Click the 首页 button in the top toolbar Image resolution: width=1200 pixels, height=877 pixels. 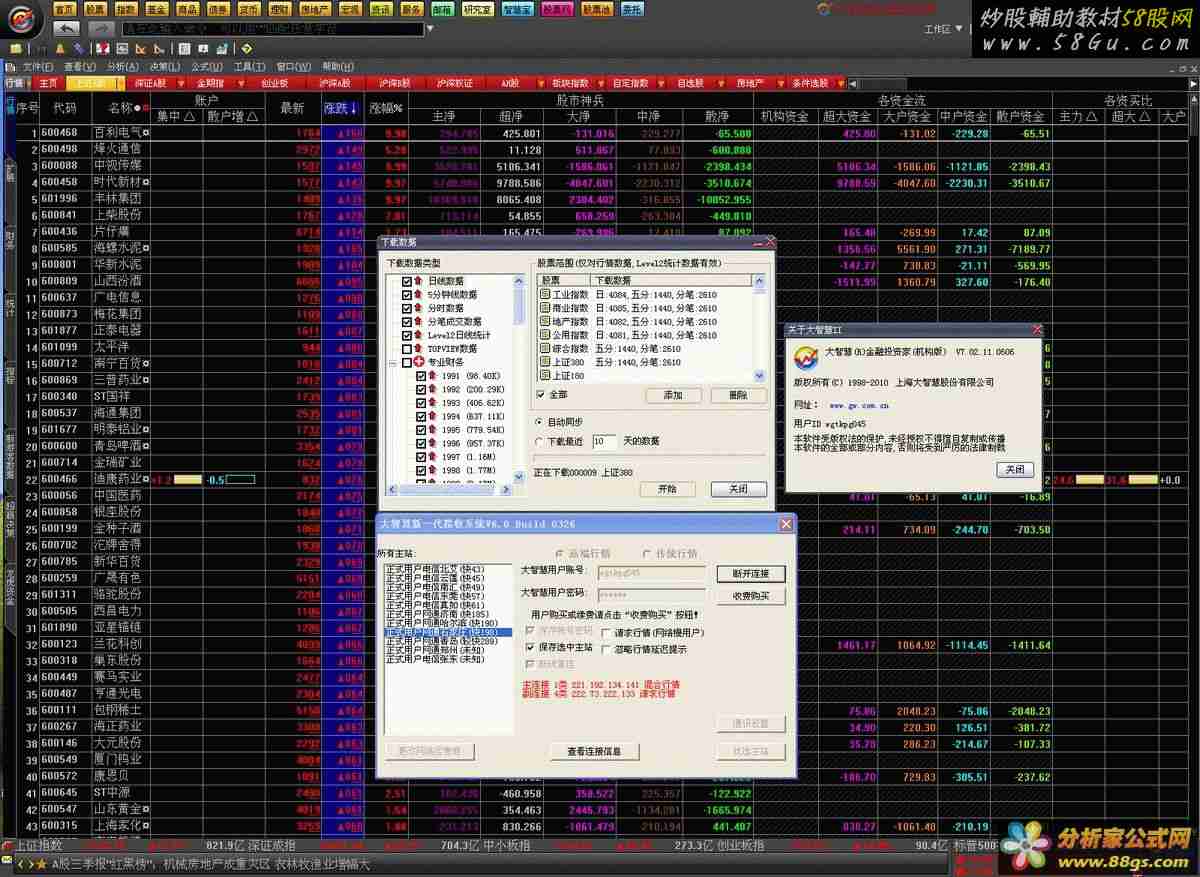coord(64,8)
